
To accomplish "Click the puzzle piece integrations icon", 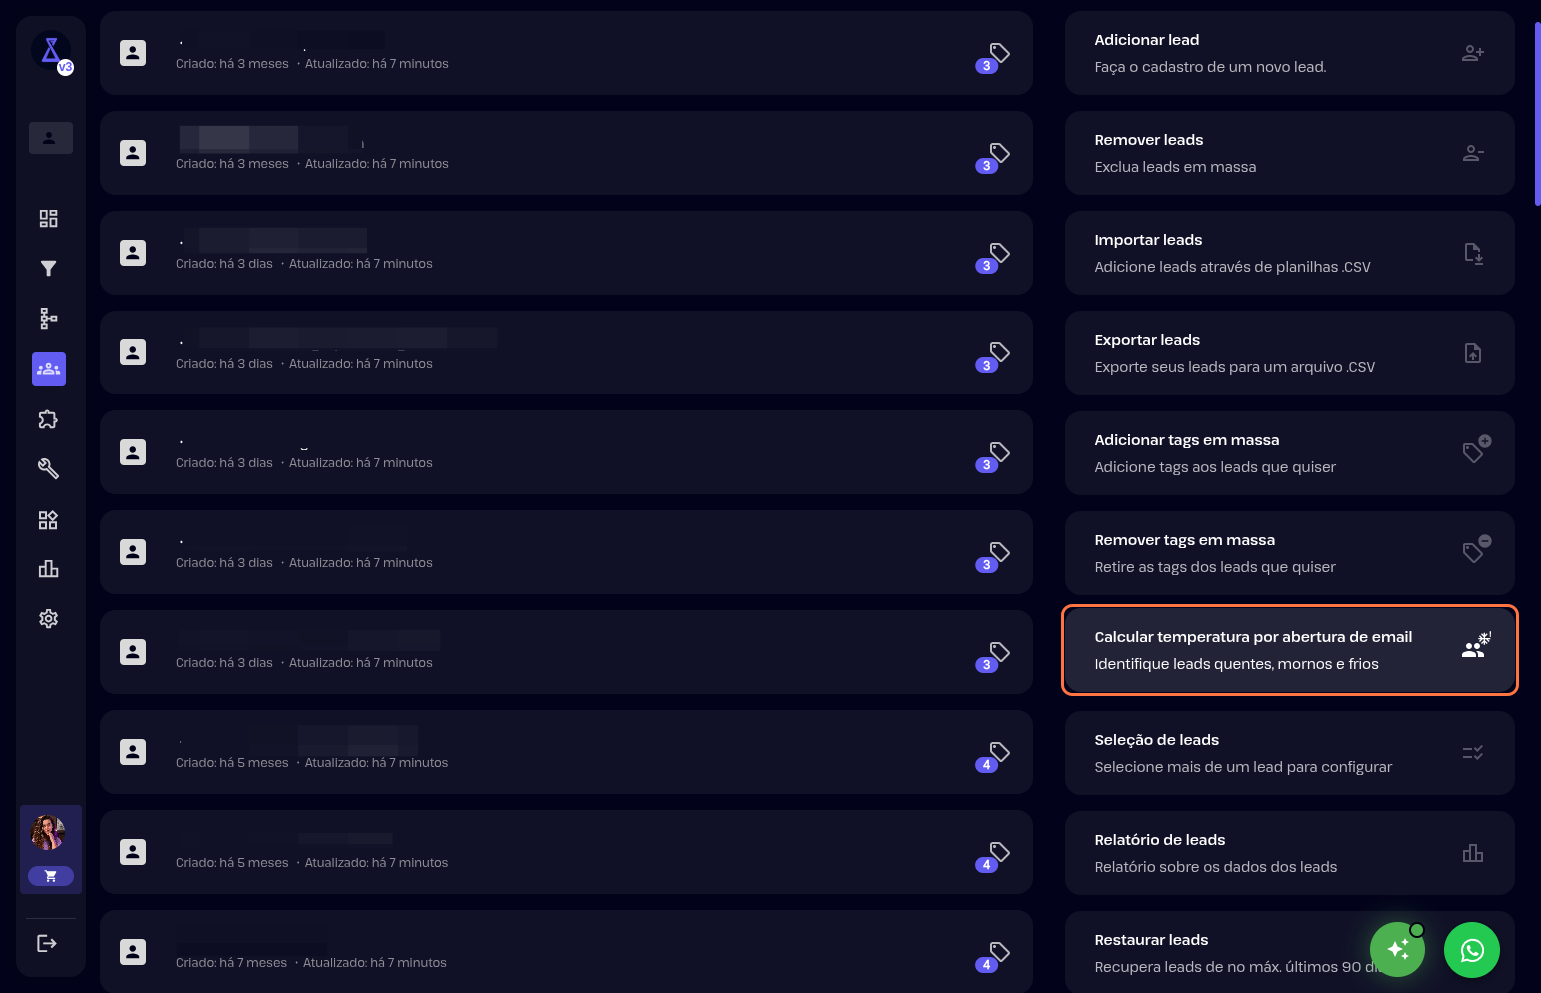I will click(48, 419).
